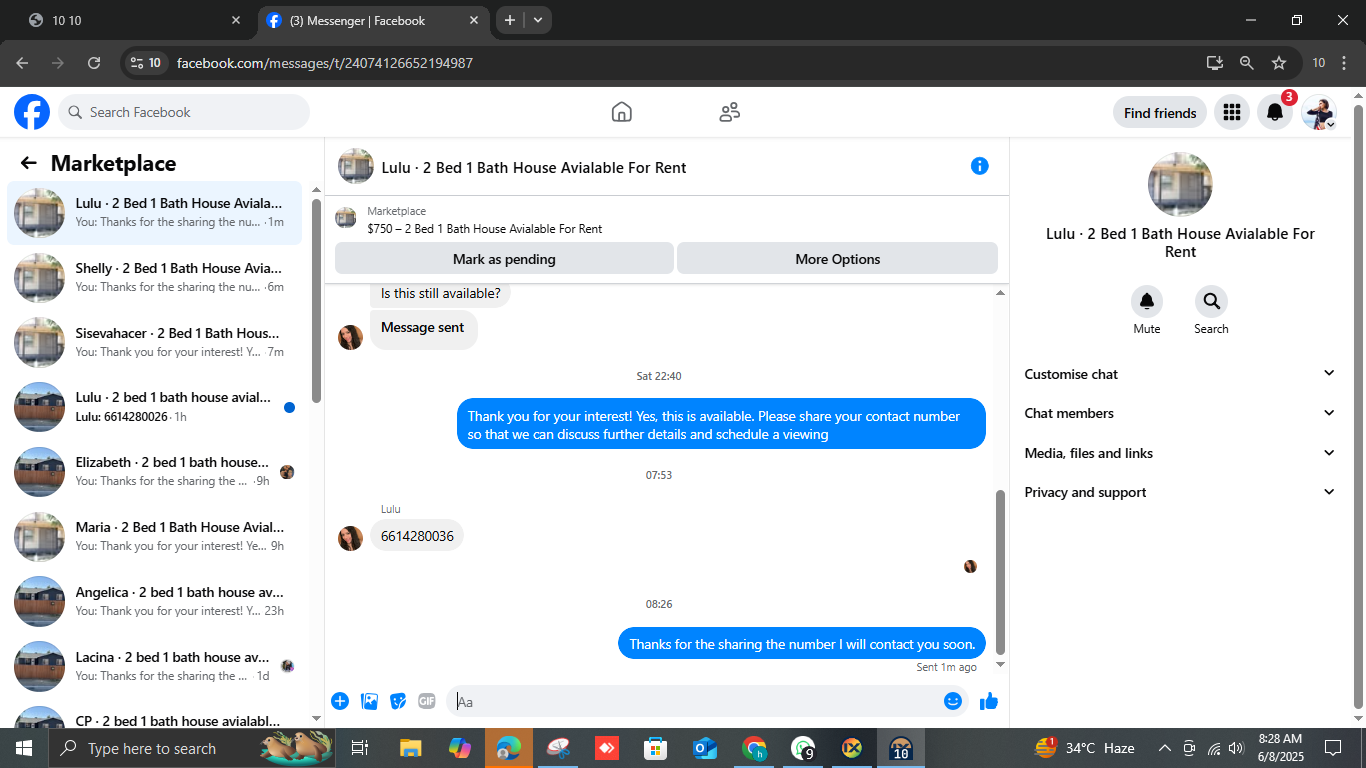1366x768 pixels.
Task: Click the browser back arrow
Action: [22, 63]
